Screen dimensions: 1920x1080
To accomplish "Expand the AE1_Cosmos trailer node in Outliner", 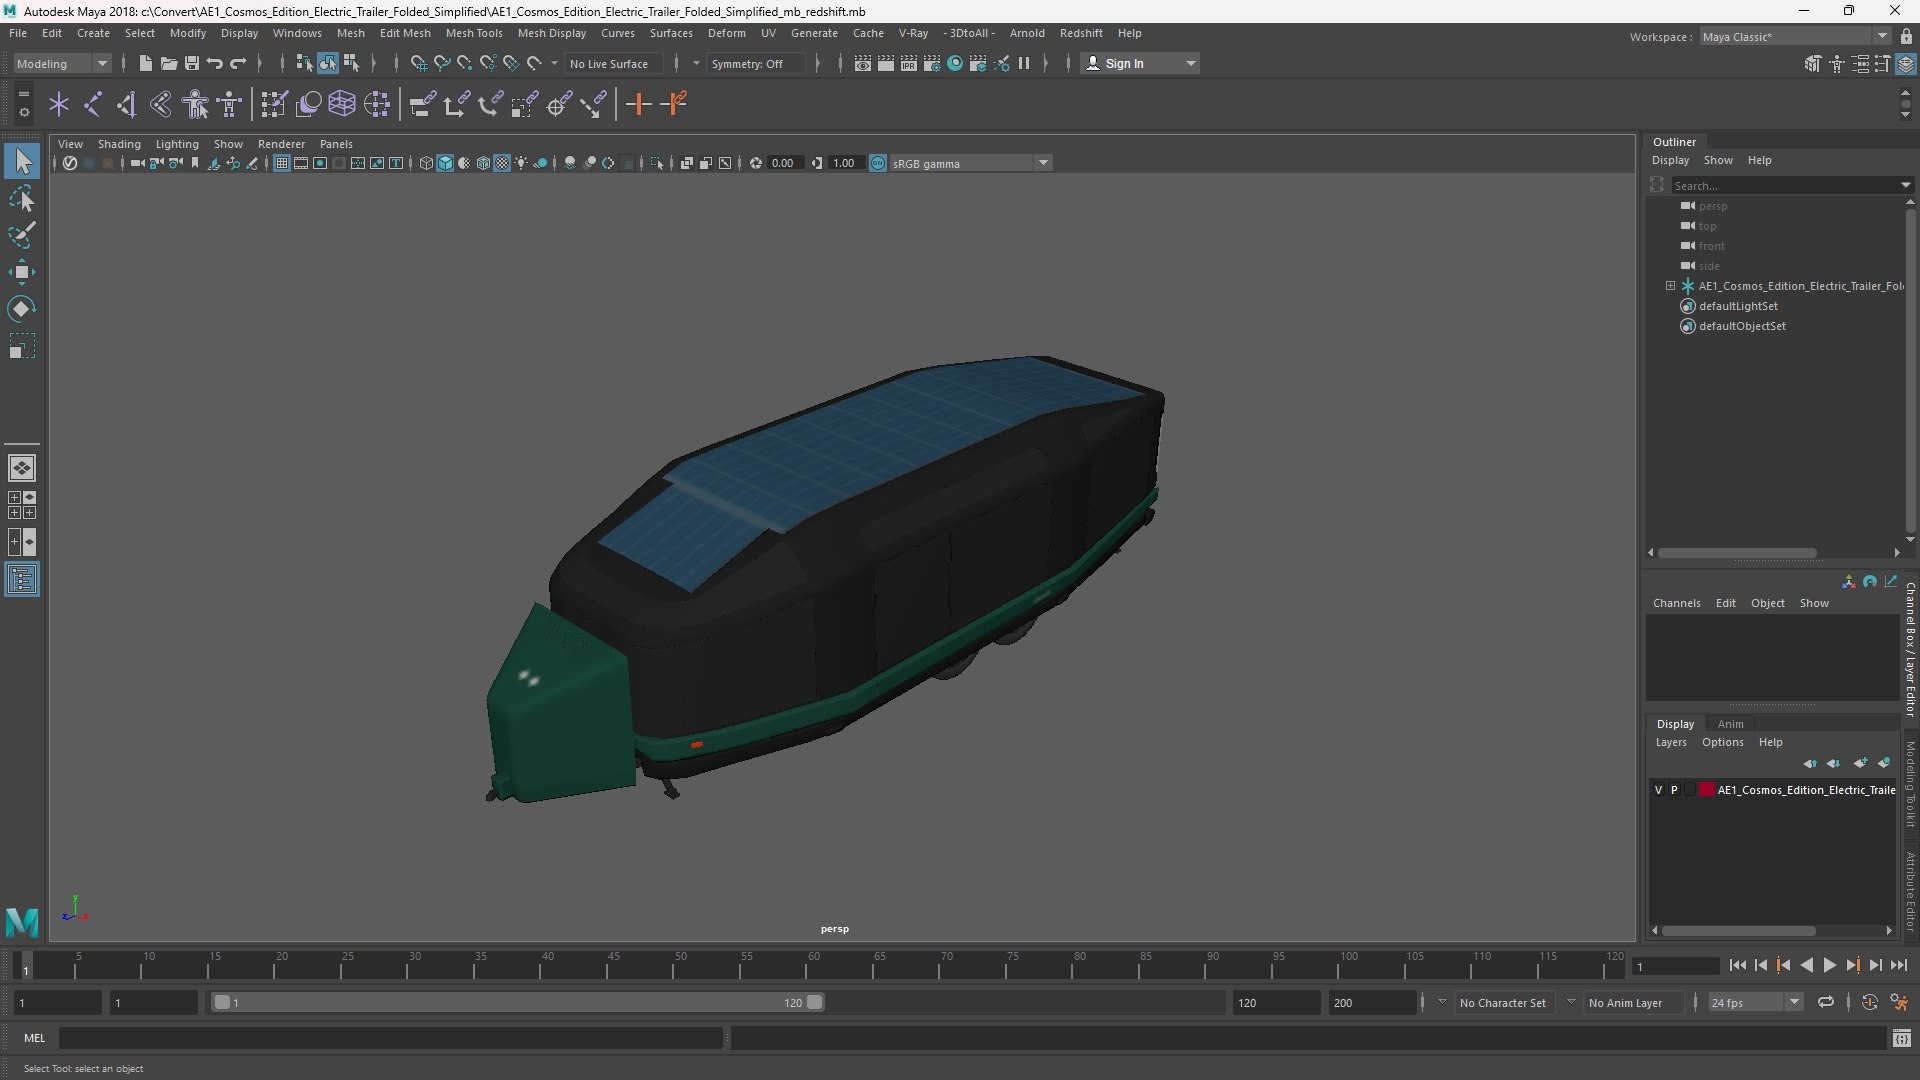I will pyautogui.click(x=1670, y=286).
